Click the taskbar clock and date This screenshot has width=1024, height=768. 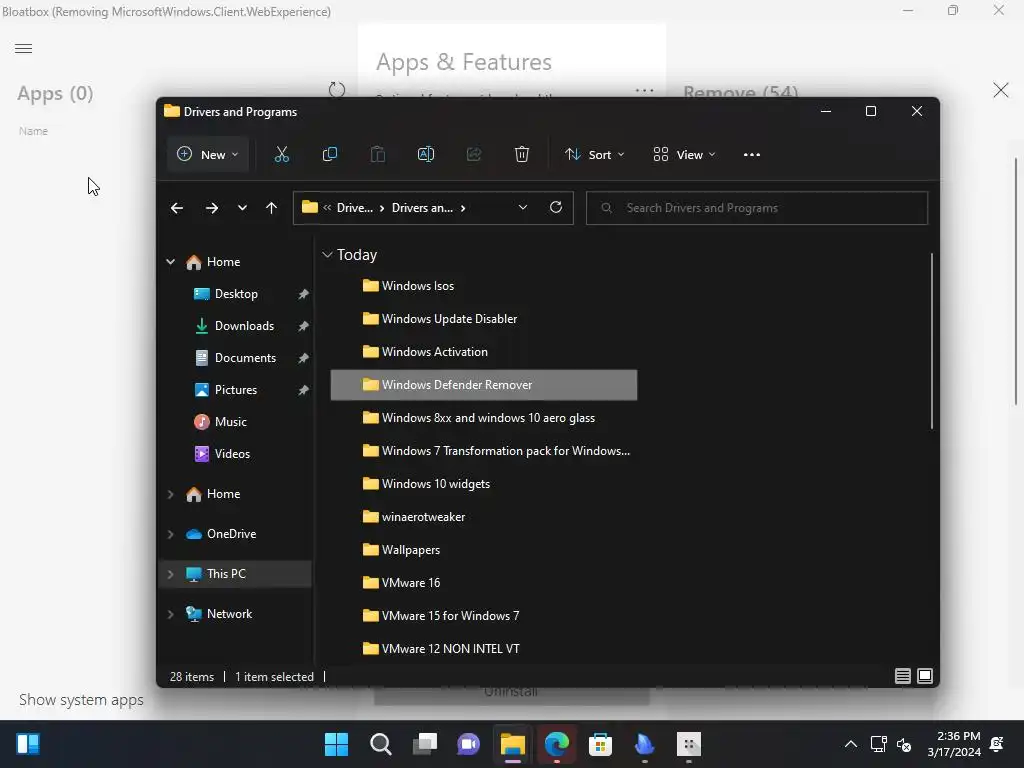[954, 744]
